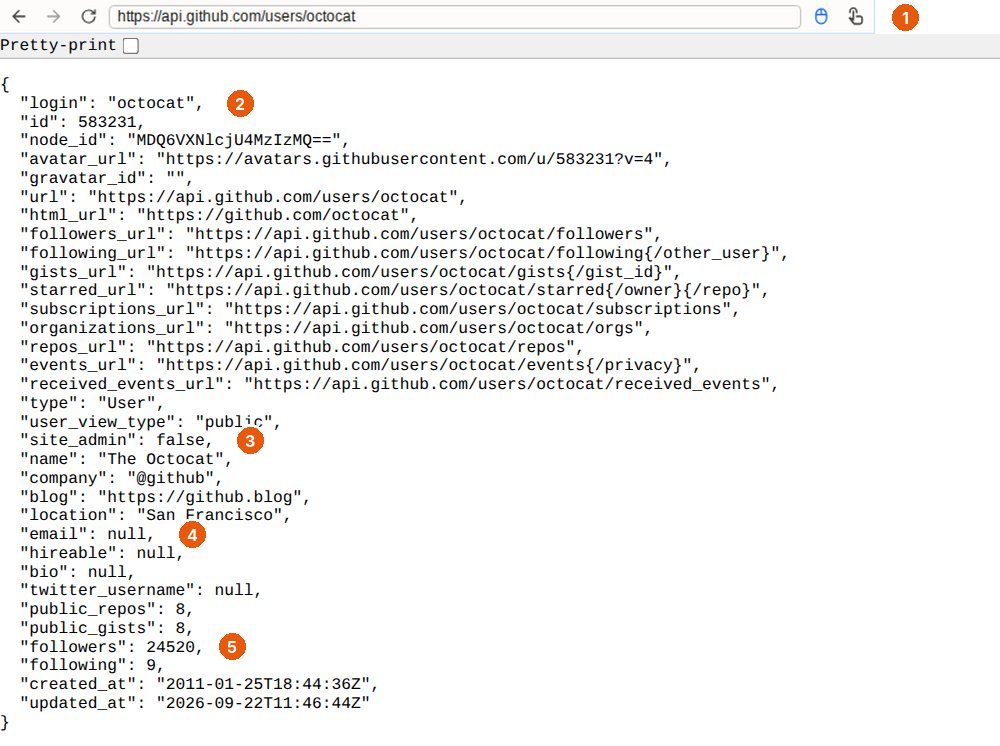Select the "id": 583231 line

click(x=82, y=122)
